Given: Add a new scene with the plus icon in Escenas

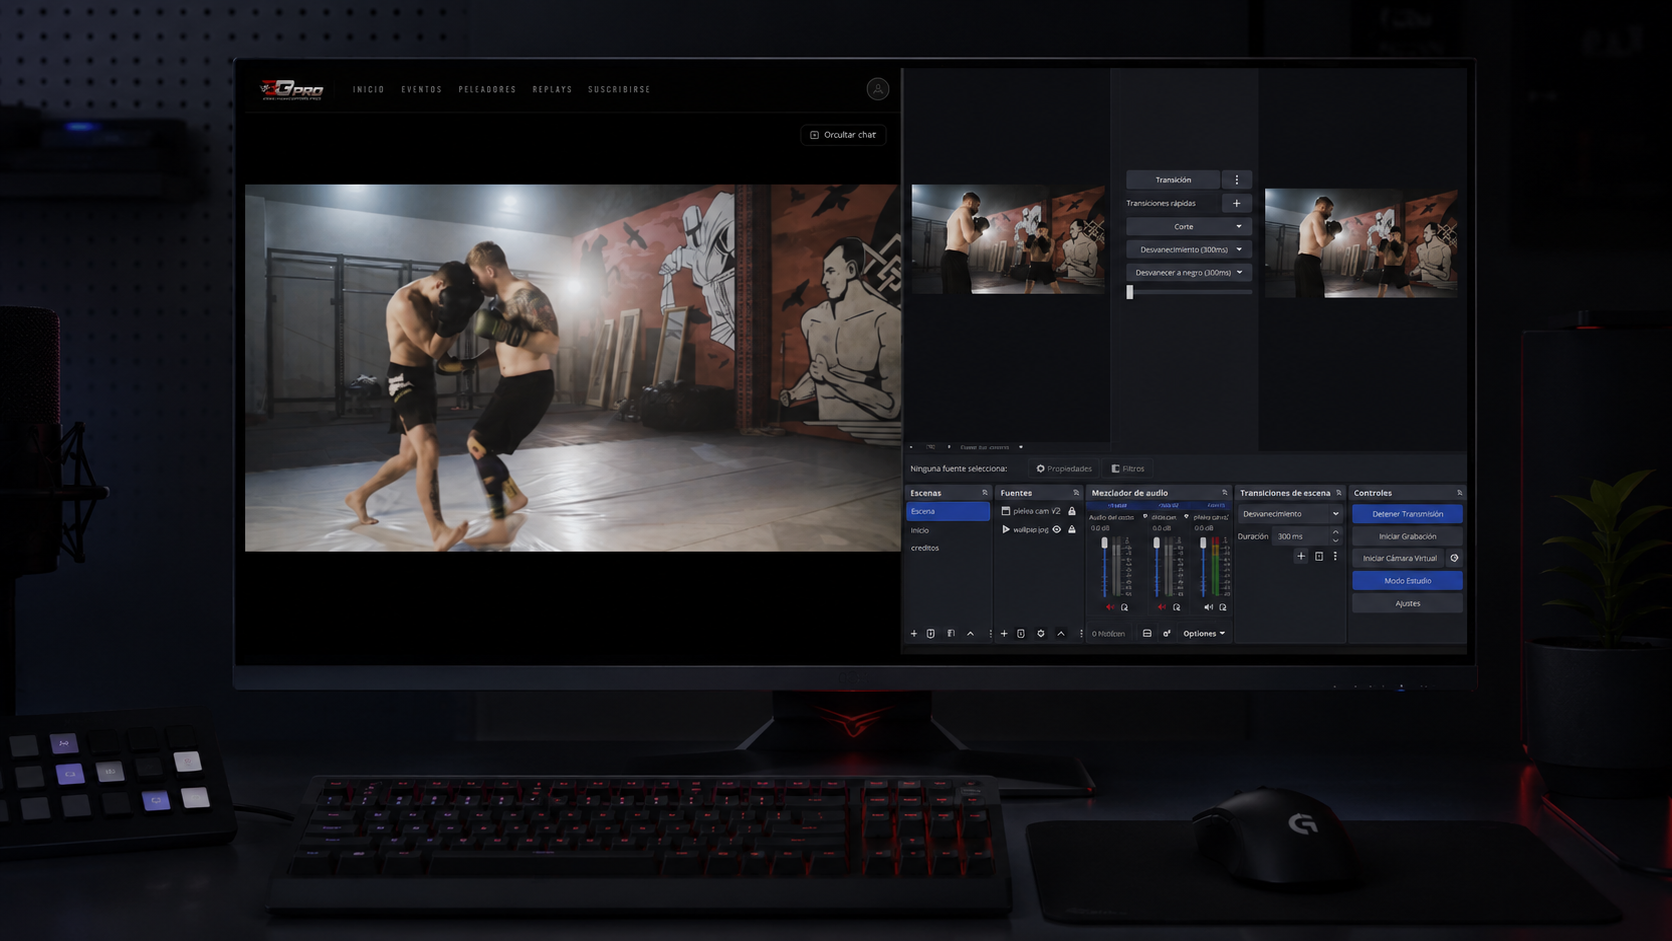Looking at the screenshot, I should point(913,633).
